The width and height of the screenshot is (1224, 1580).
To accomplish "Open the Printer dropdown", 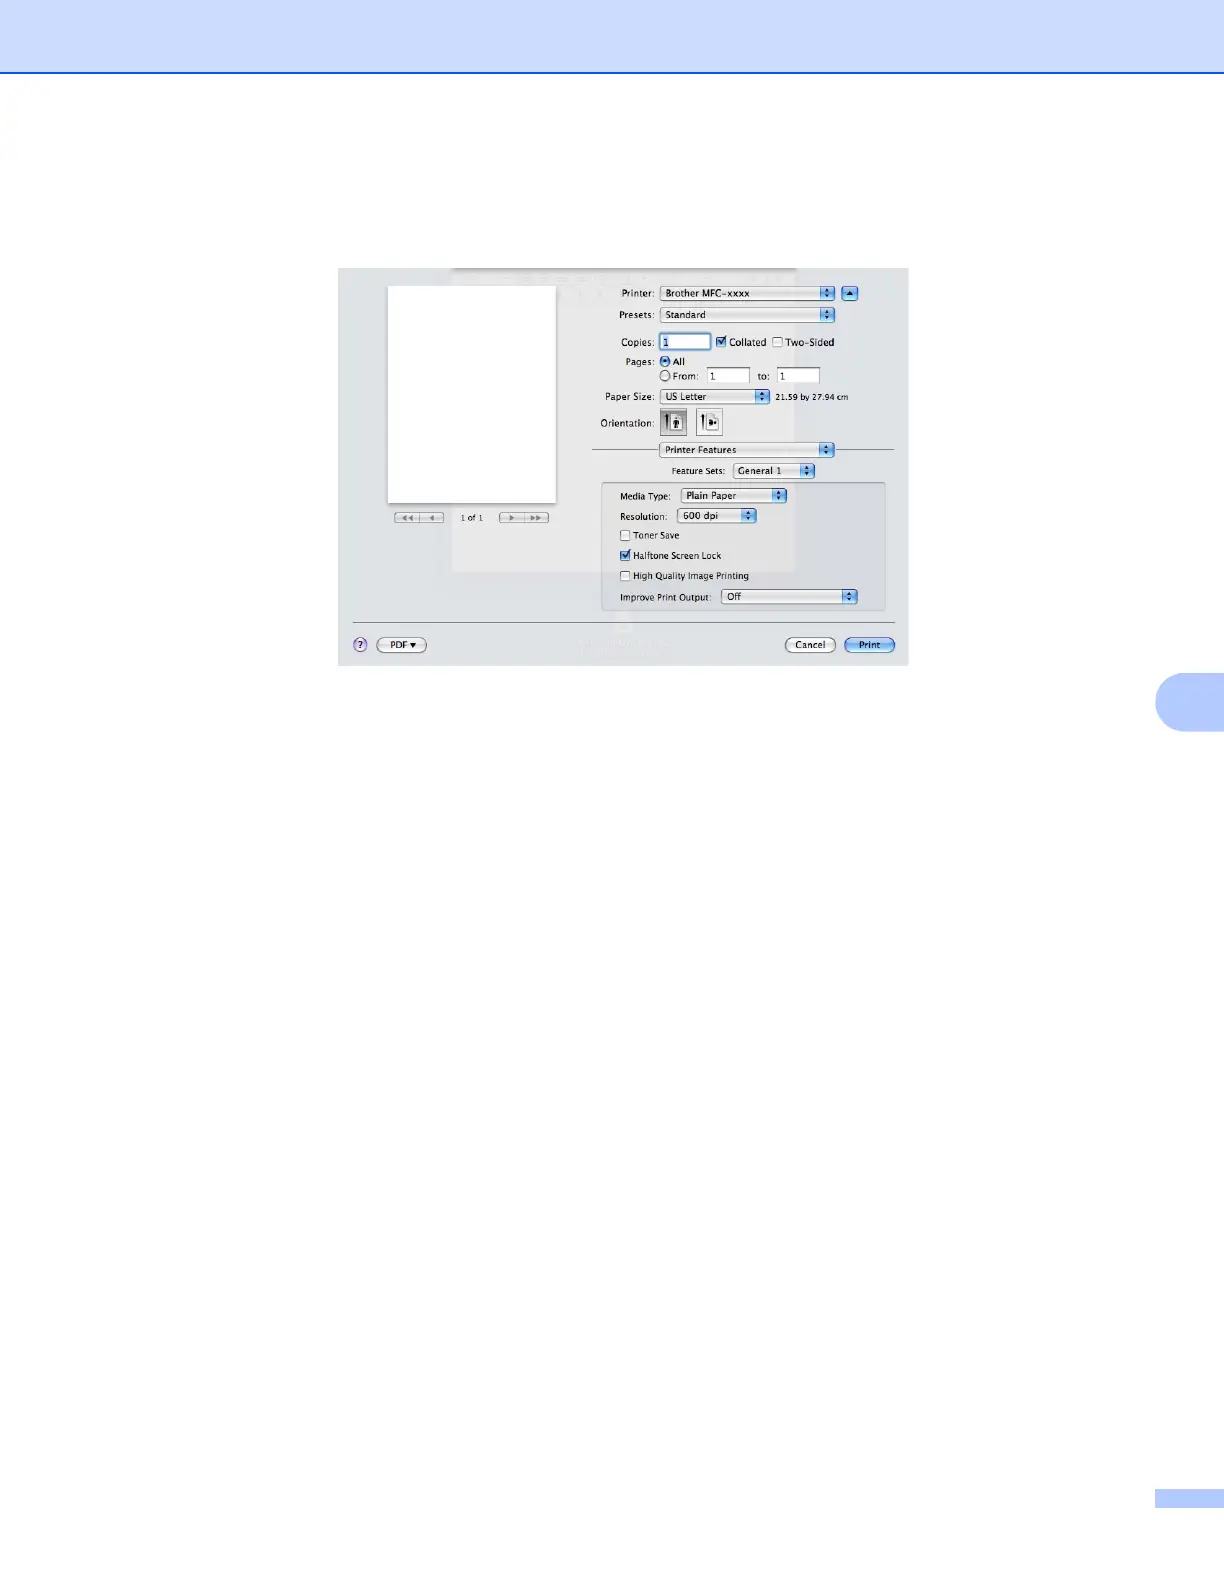I will (747, 293).
